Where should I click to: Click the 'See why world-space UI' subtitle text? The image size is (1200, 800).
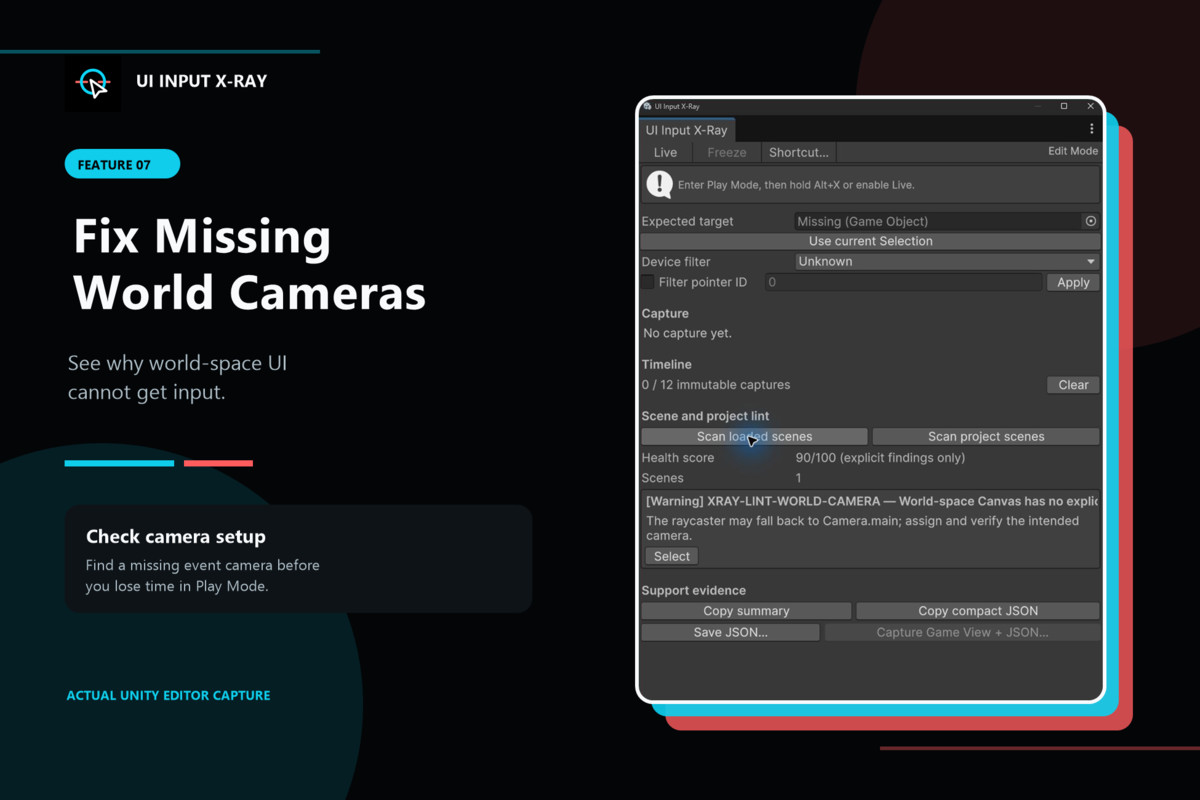tap(177, 363)
